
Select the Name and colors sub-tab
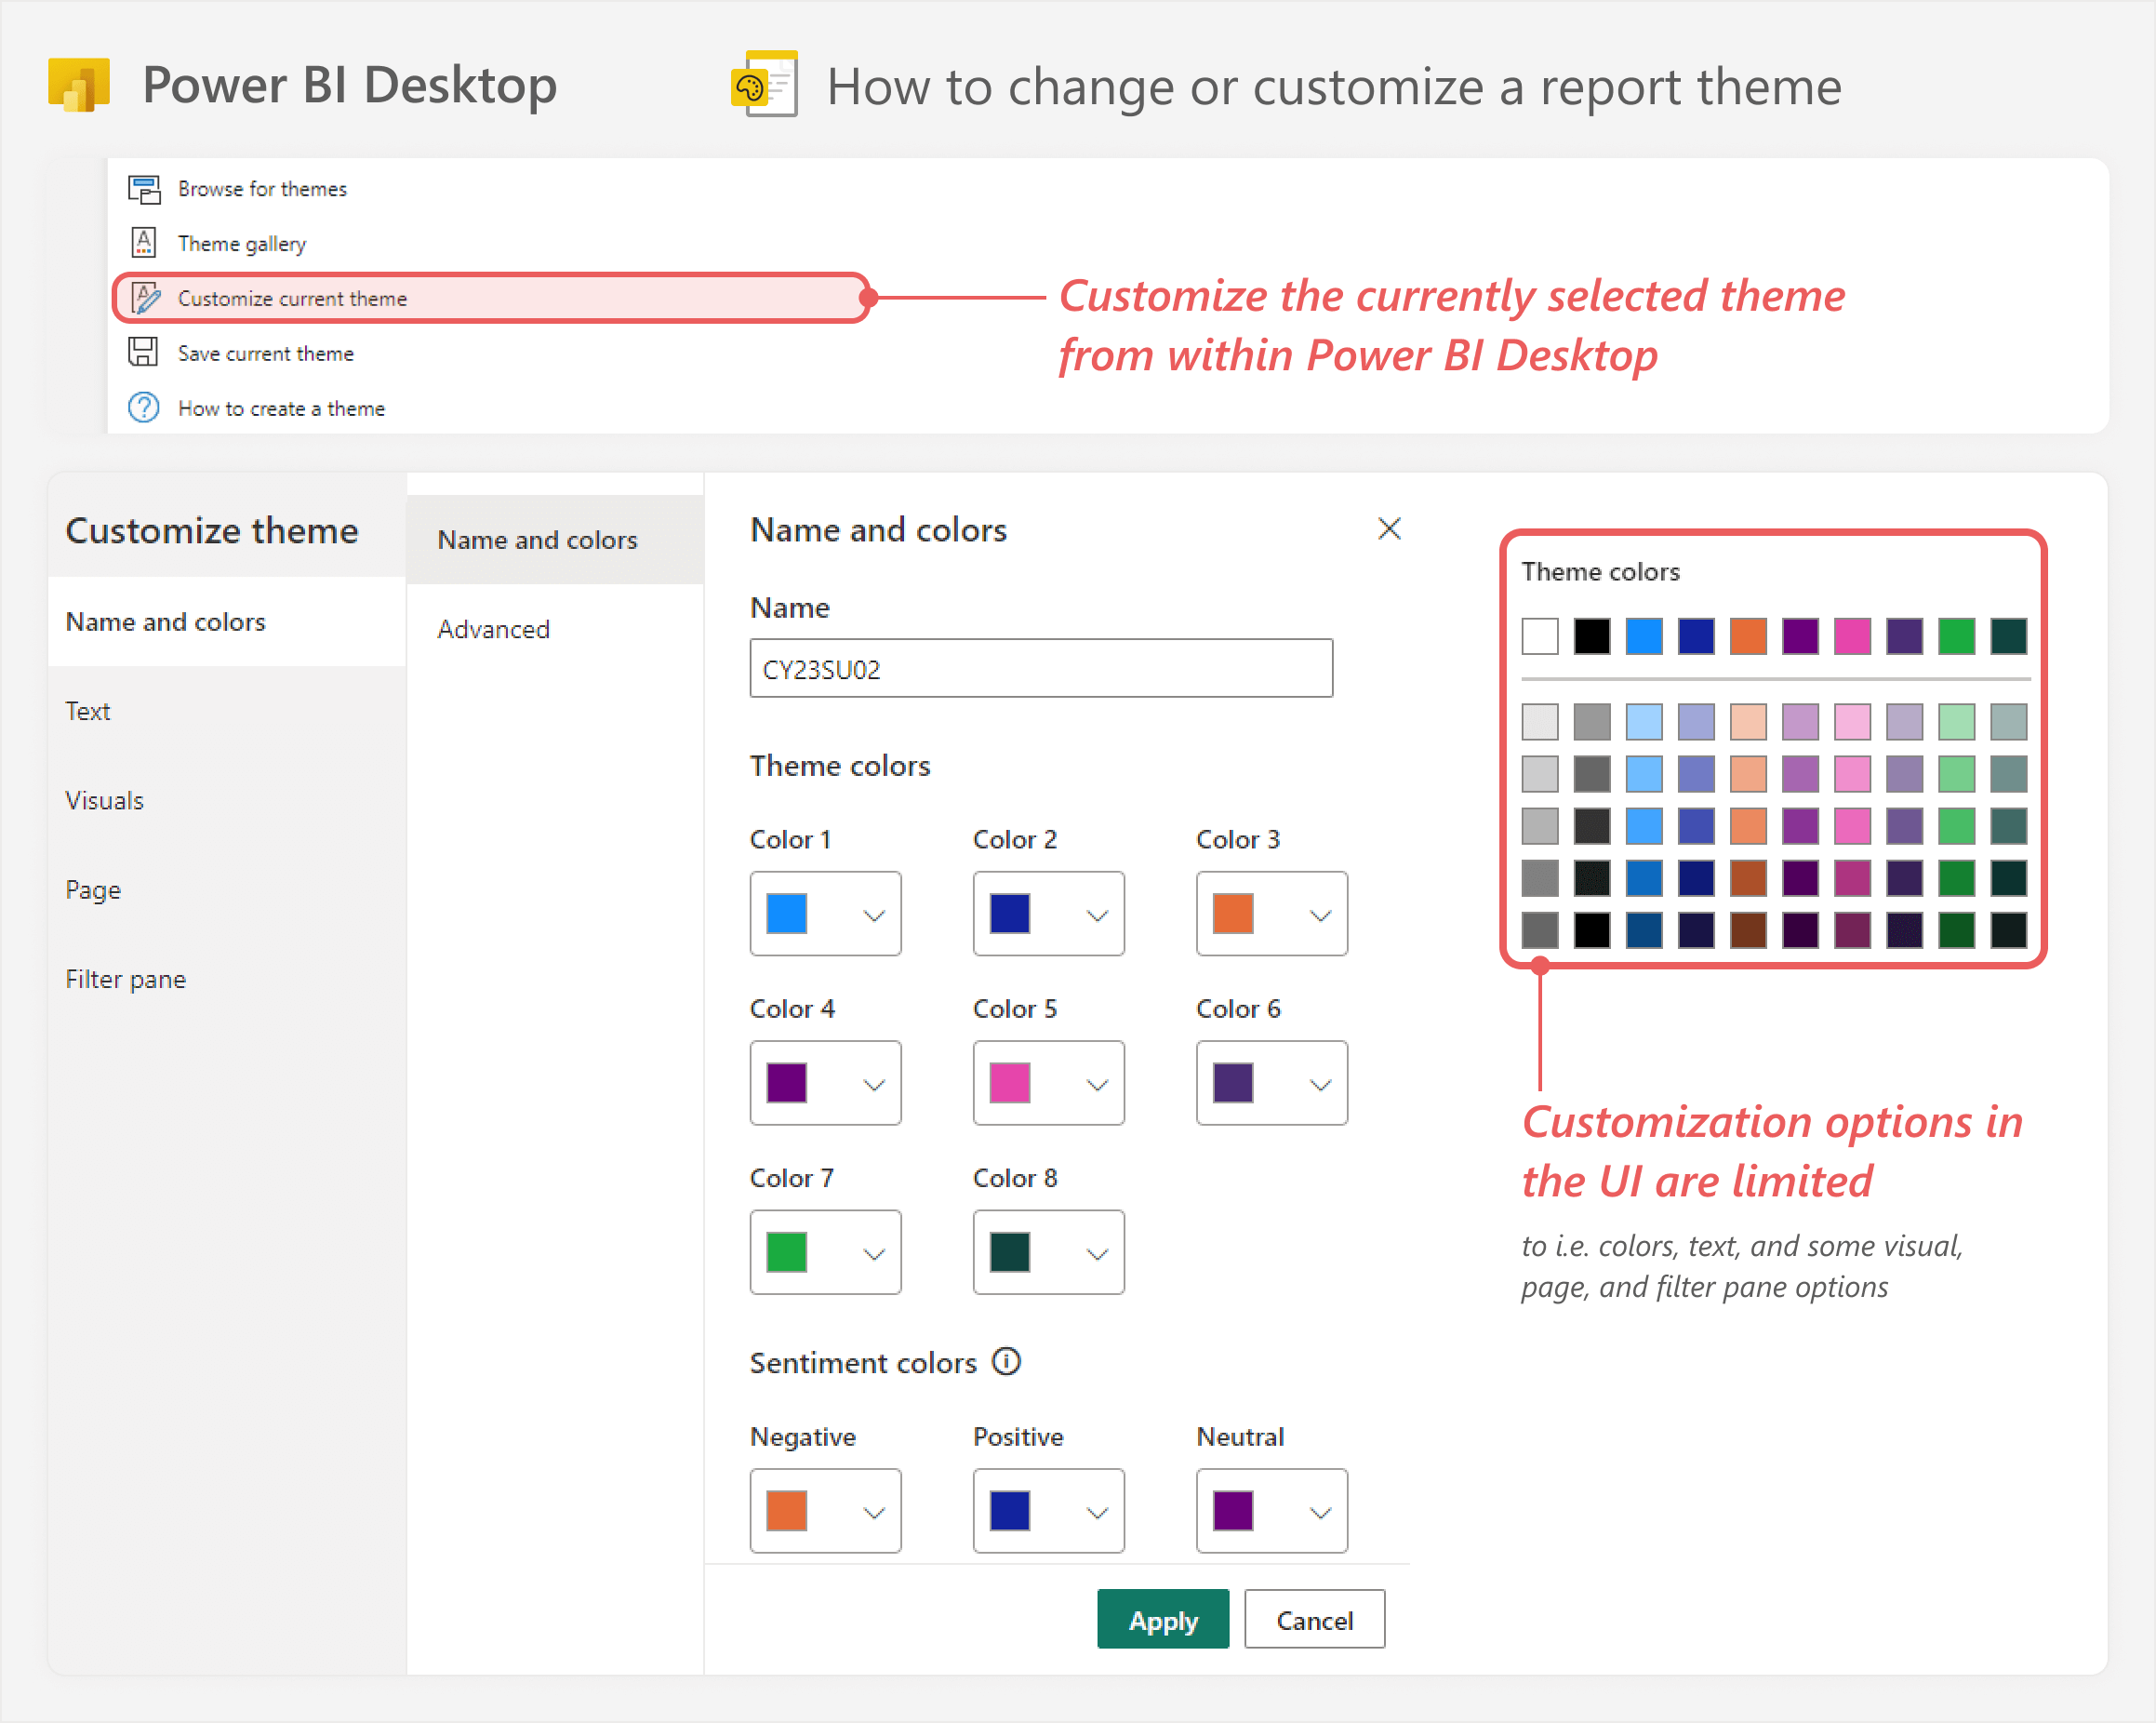[555, 540]
